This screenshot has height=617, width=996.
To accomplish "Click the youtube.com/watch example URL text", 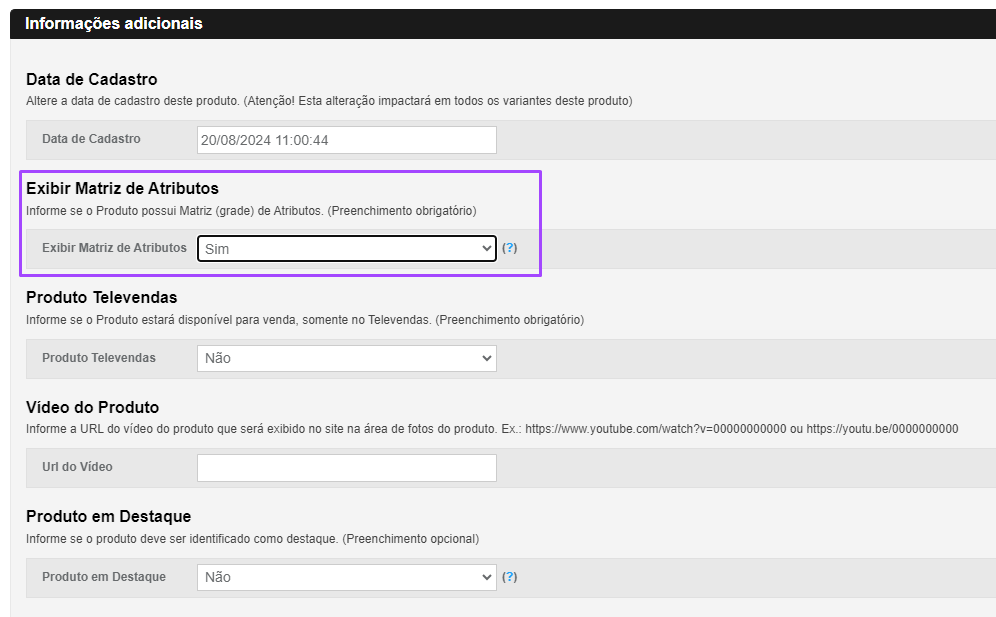I will tap(656, 429).
